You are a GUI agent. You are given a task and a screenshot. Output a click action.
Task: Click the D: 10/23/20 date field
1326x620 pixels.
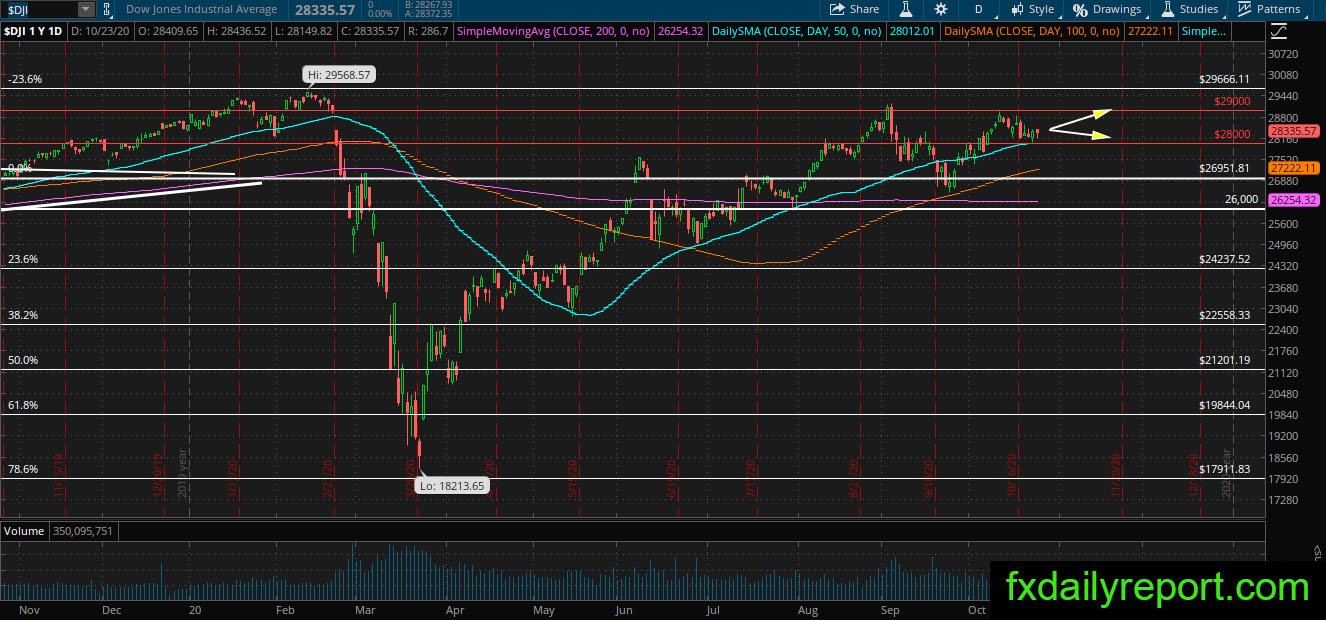pyautogui.click(x=98, y=32)
